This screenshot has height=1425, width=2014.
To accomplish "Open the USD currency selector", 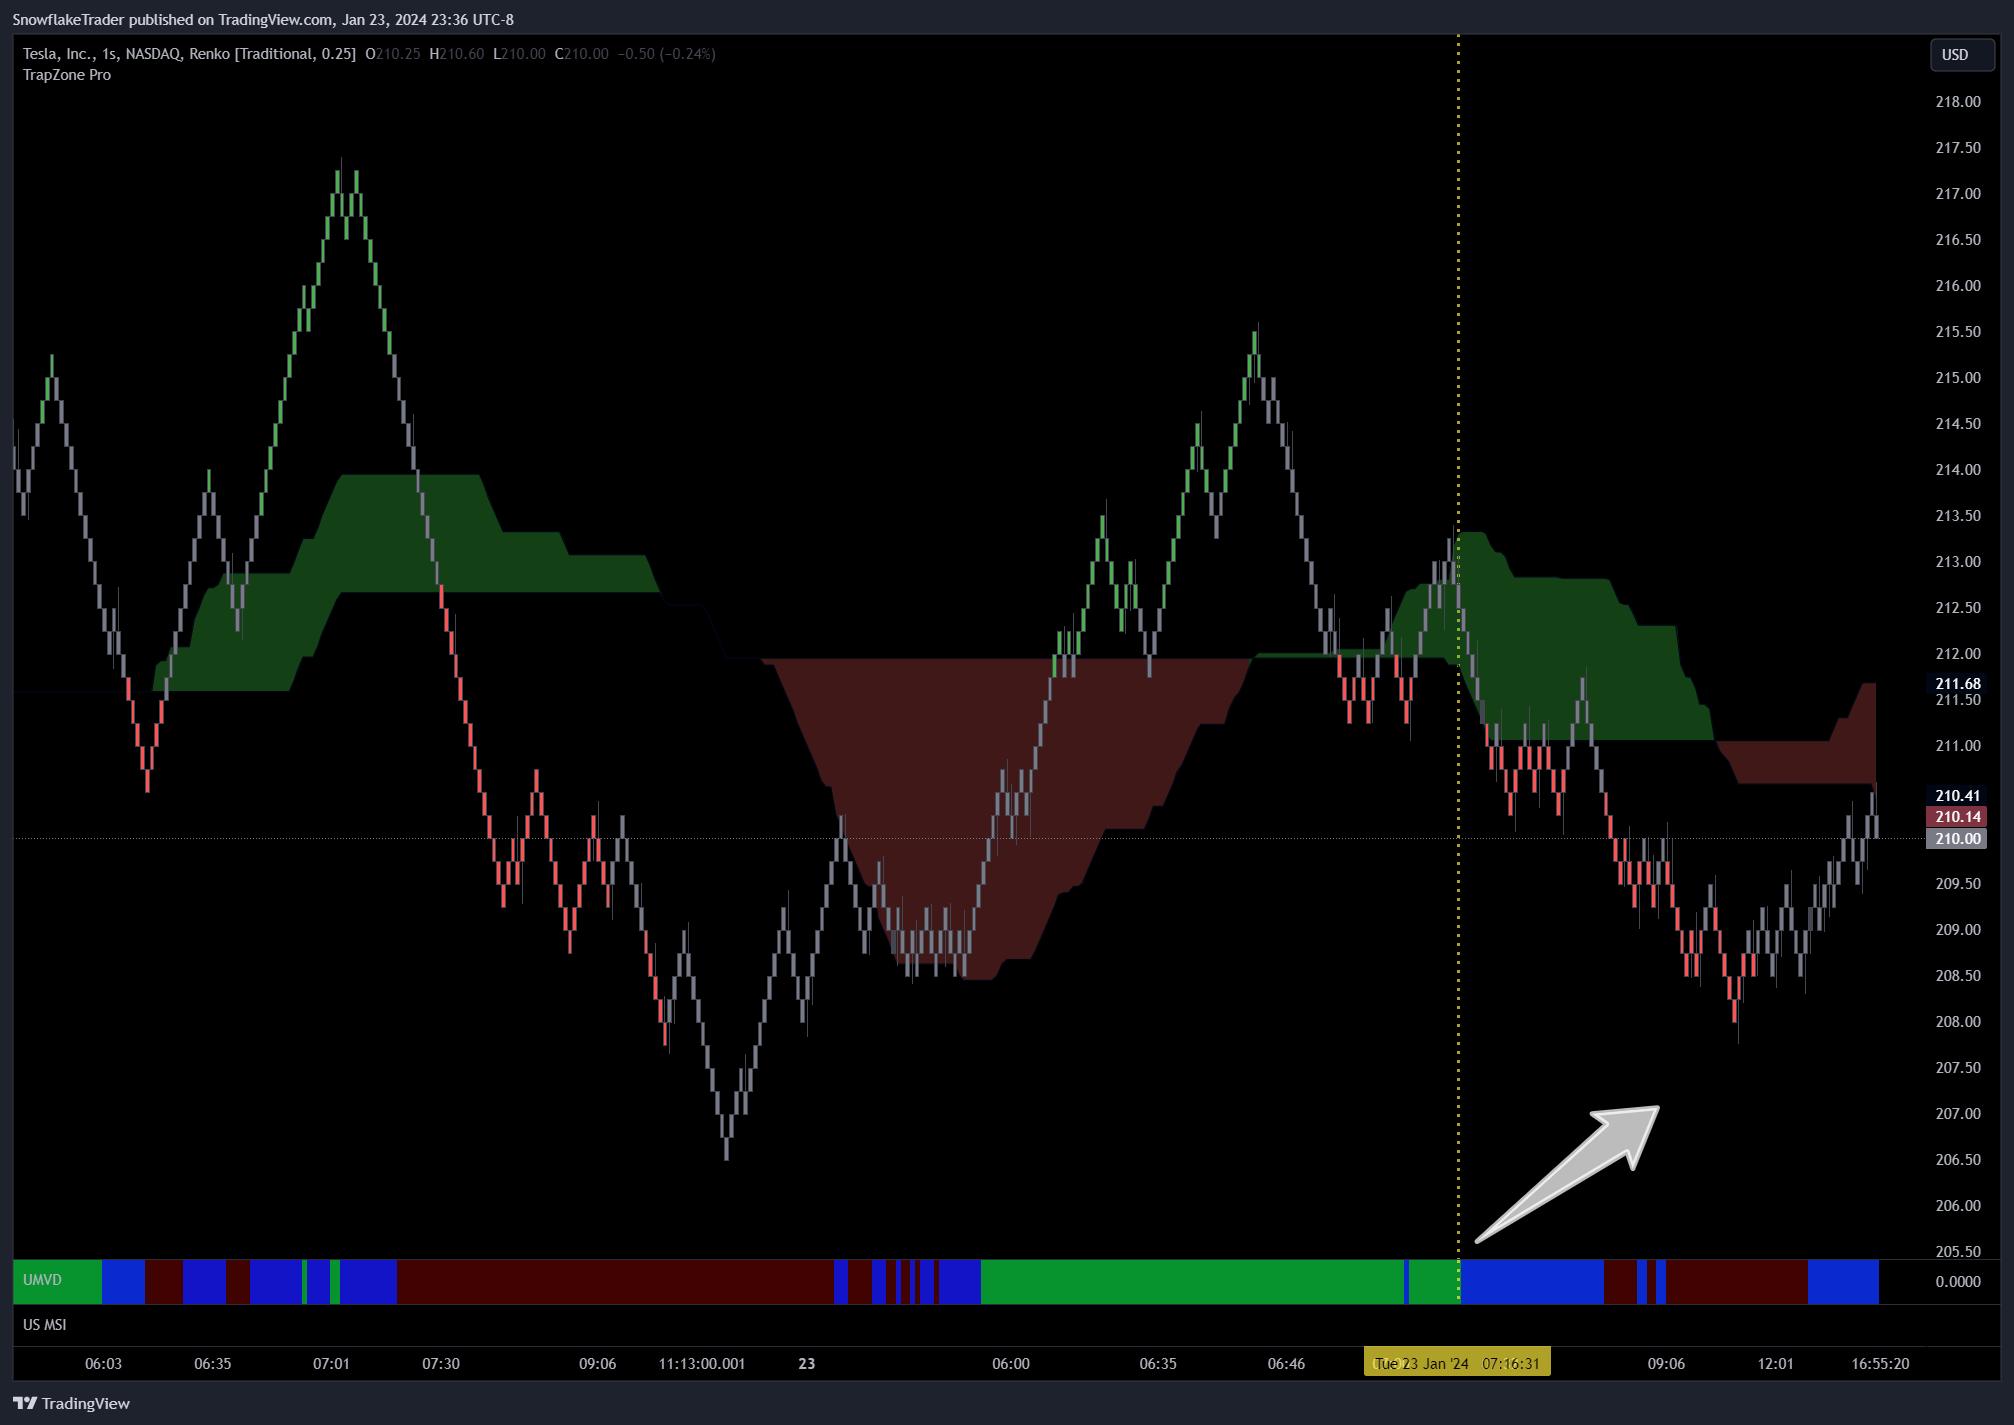I will [1960, 55].
